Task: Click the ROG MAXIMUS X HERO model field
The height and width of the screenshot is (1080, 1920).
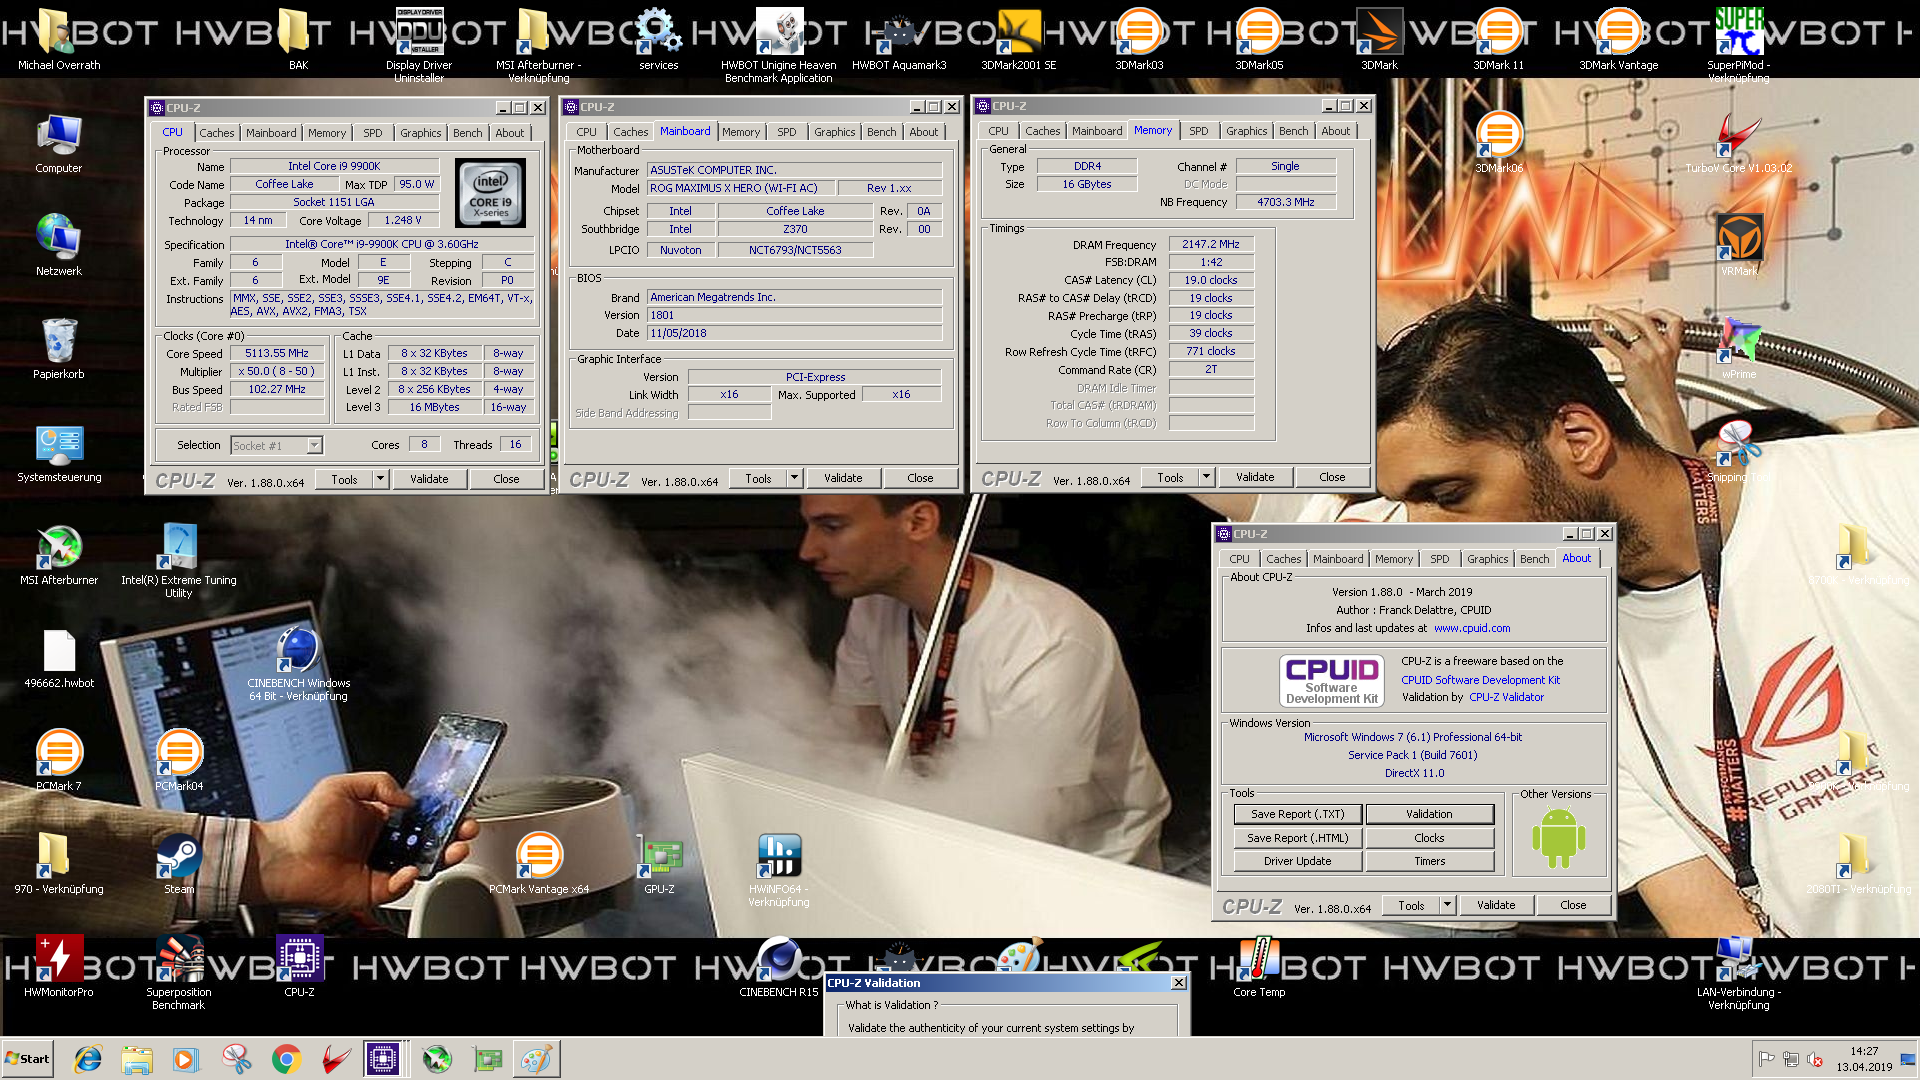Action: point(740,188)
